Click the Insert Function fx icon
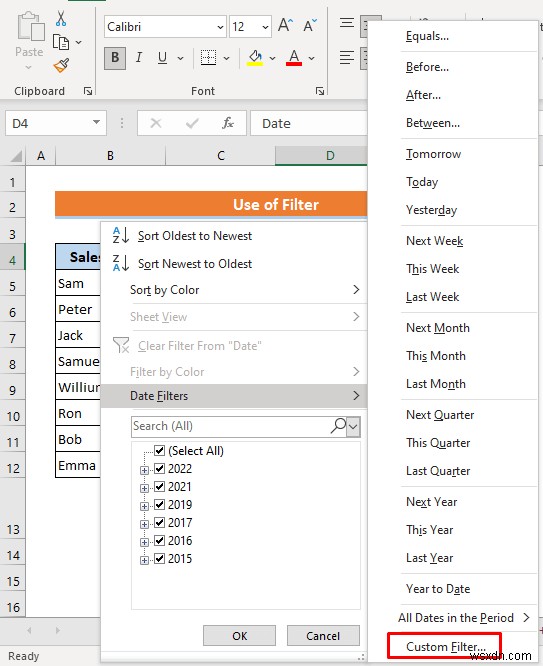The image size is (543, 666). [228, 123]
